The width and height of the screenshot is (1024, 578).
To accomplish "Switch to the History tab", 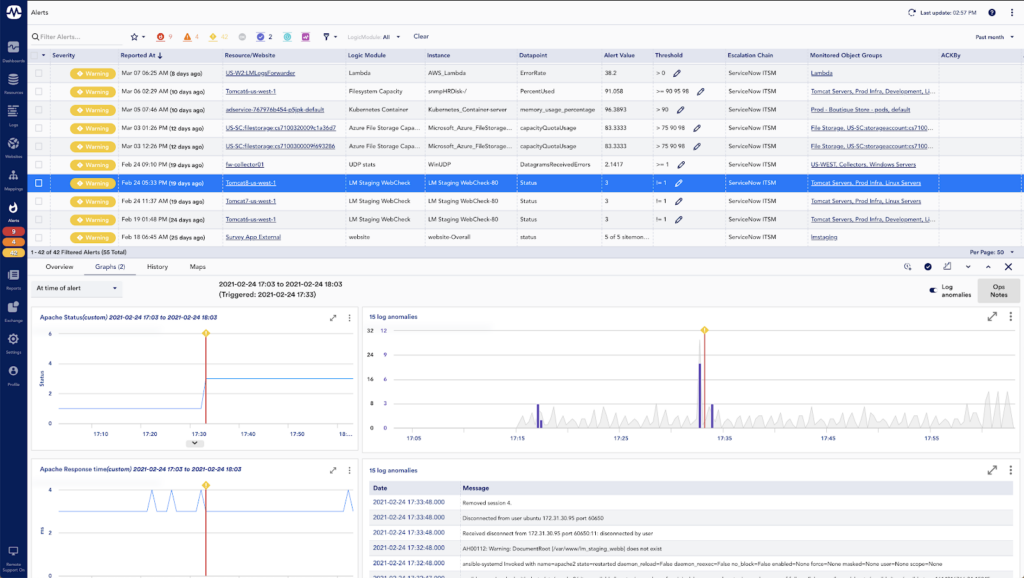I will point(157,267).
